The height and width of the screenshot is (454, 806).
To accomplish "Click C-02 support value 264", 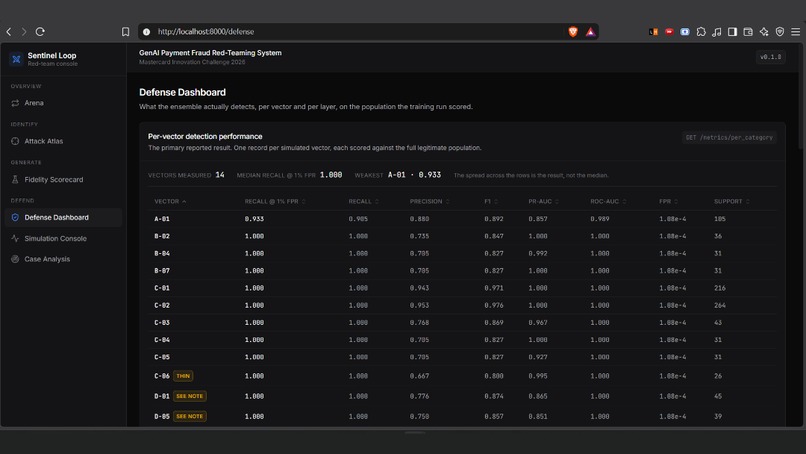I will pos(720,305).
